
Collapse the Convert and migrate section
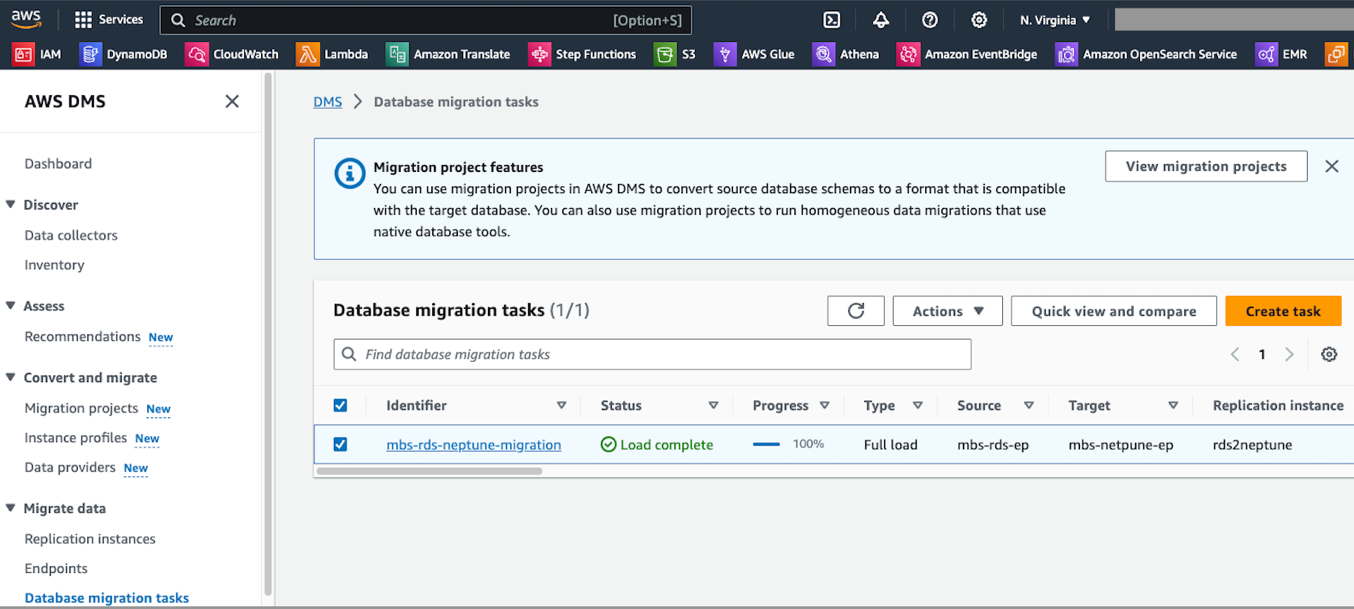pos(11,377)
